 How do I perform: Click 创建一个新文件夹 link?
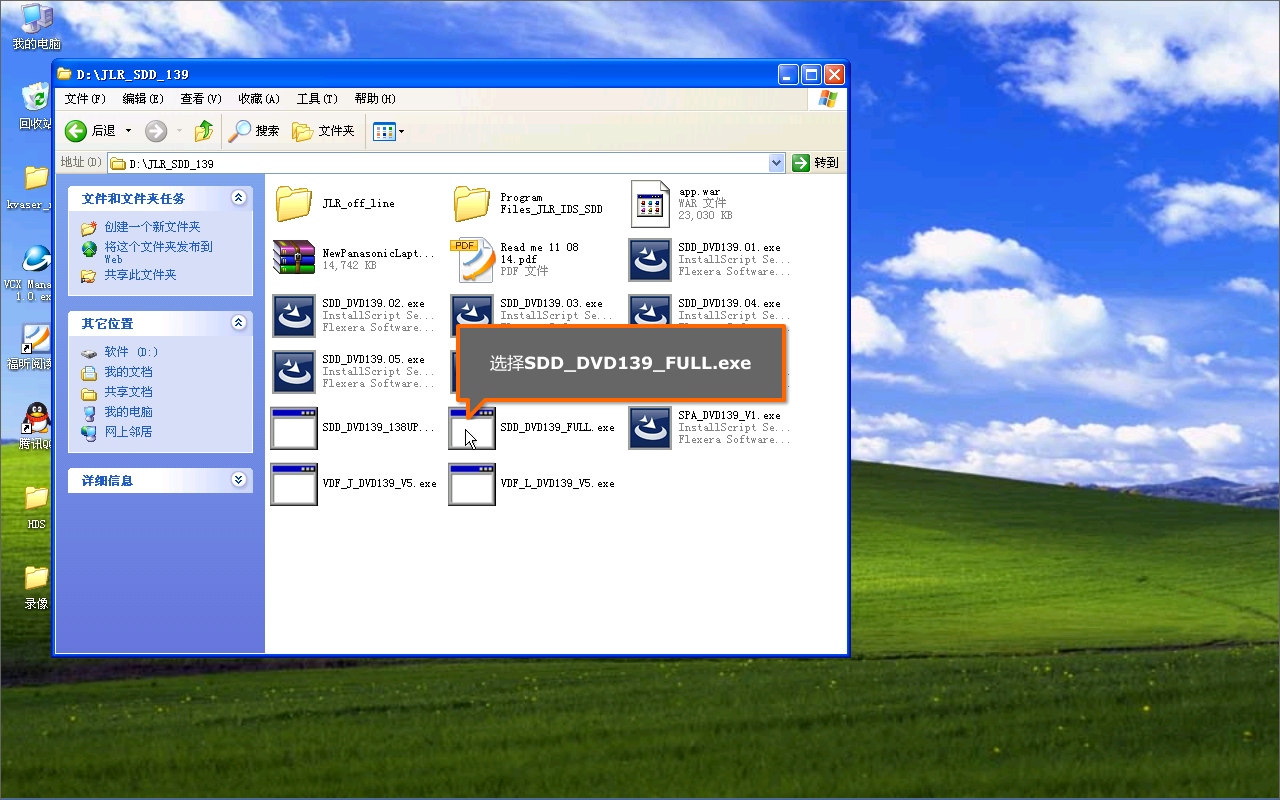click(152, 227)
